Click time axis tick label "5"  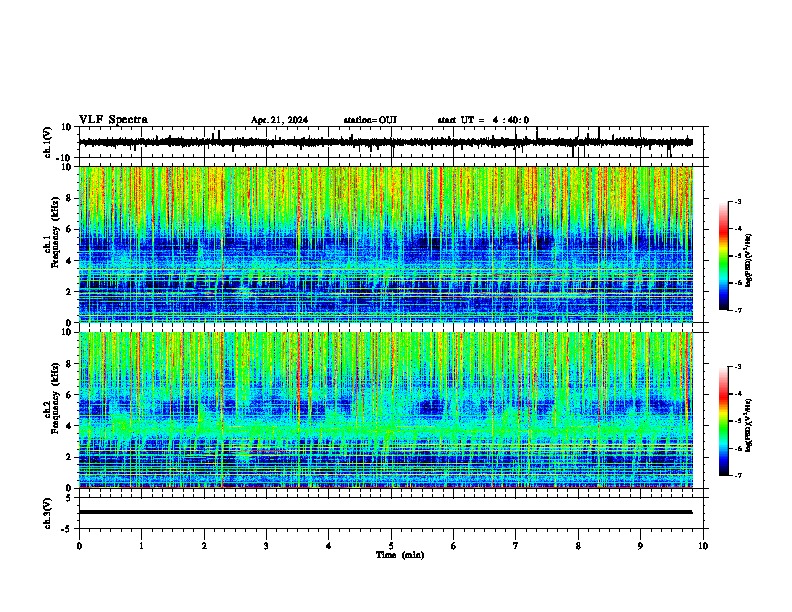click(x=391, y=546)
